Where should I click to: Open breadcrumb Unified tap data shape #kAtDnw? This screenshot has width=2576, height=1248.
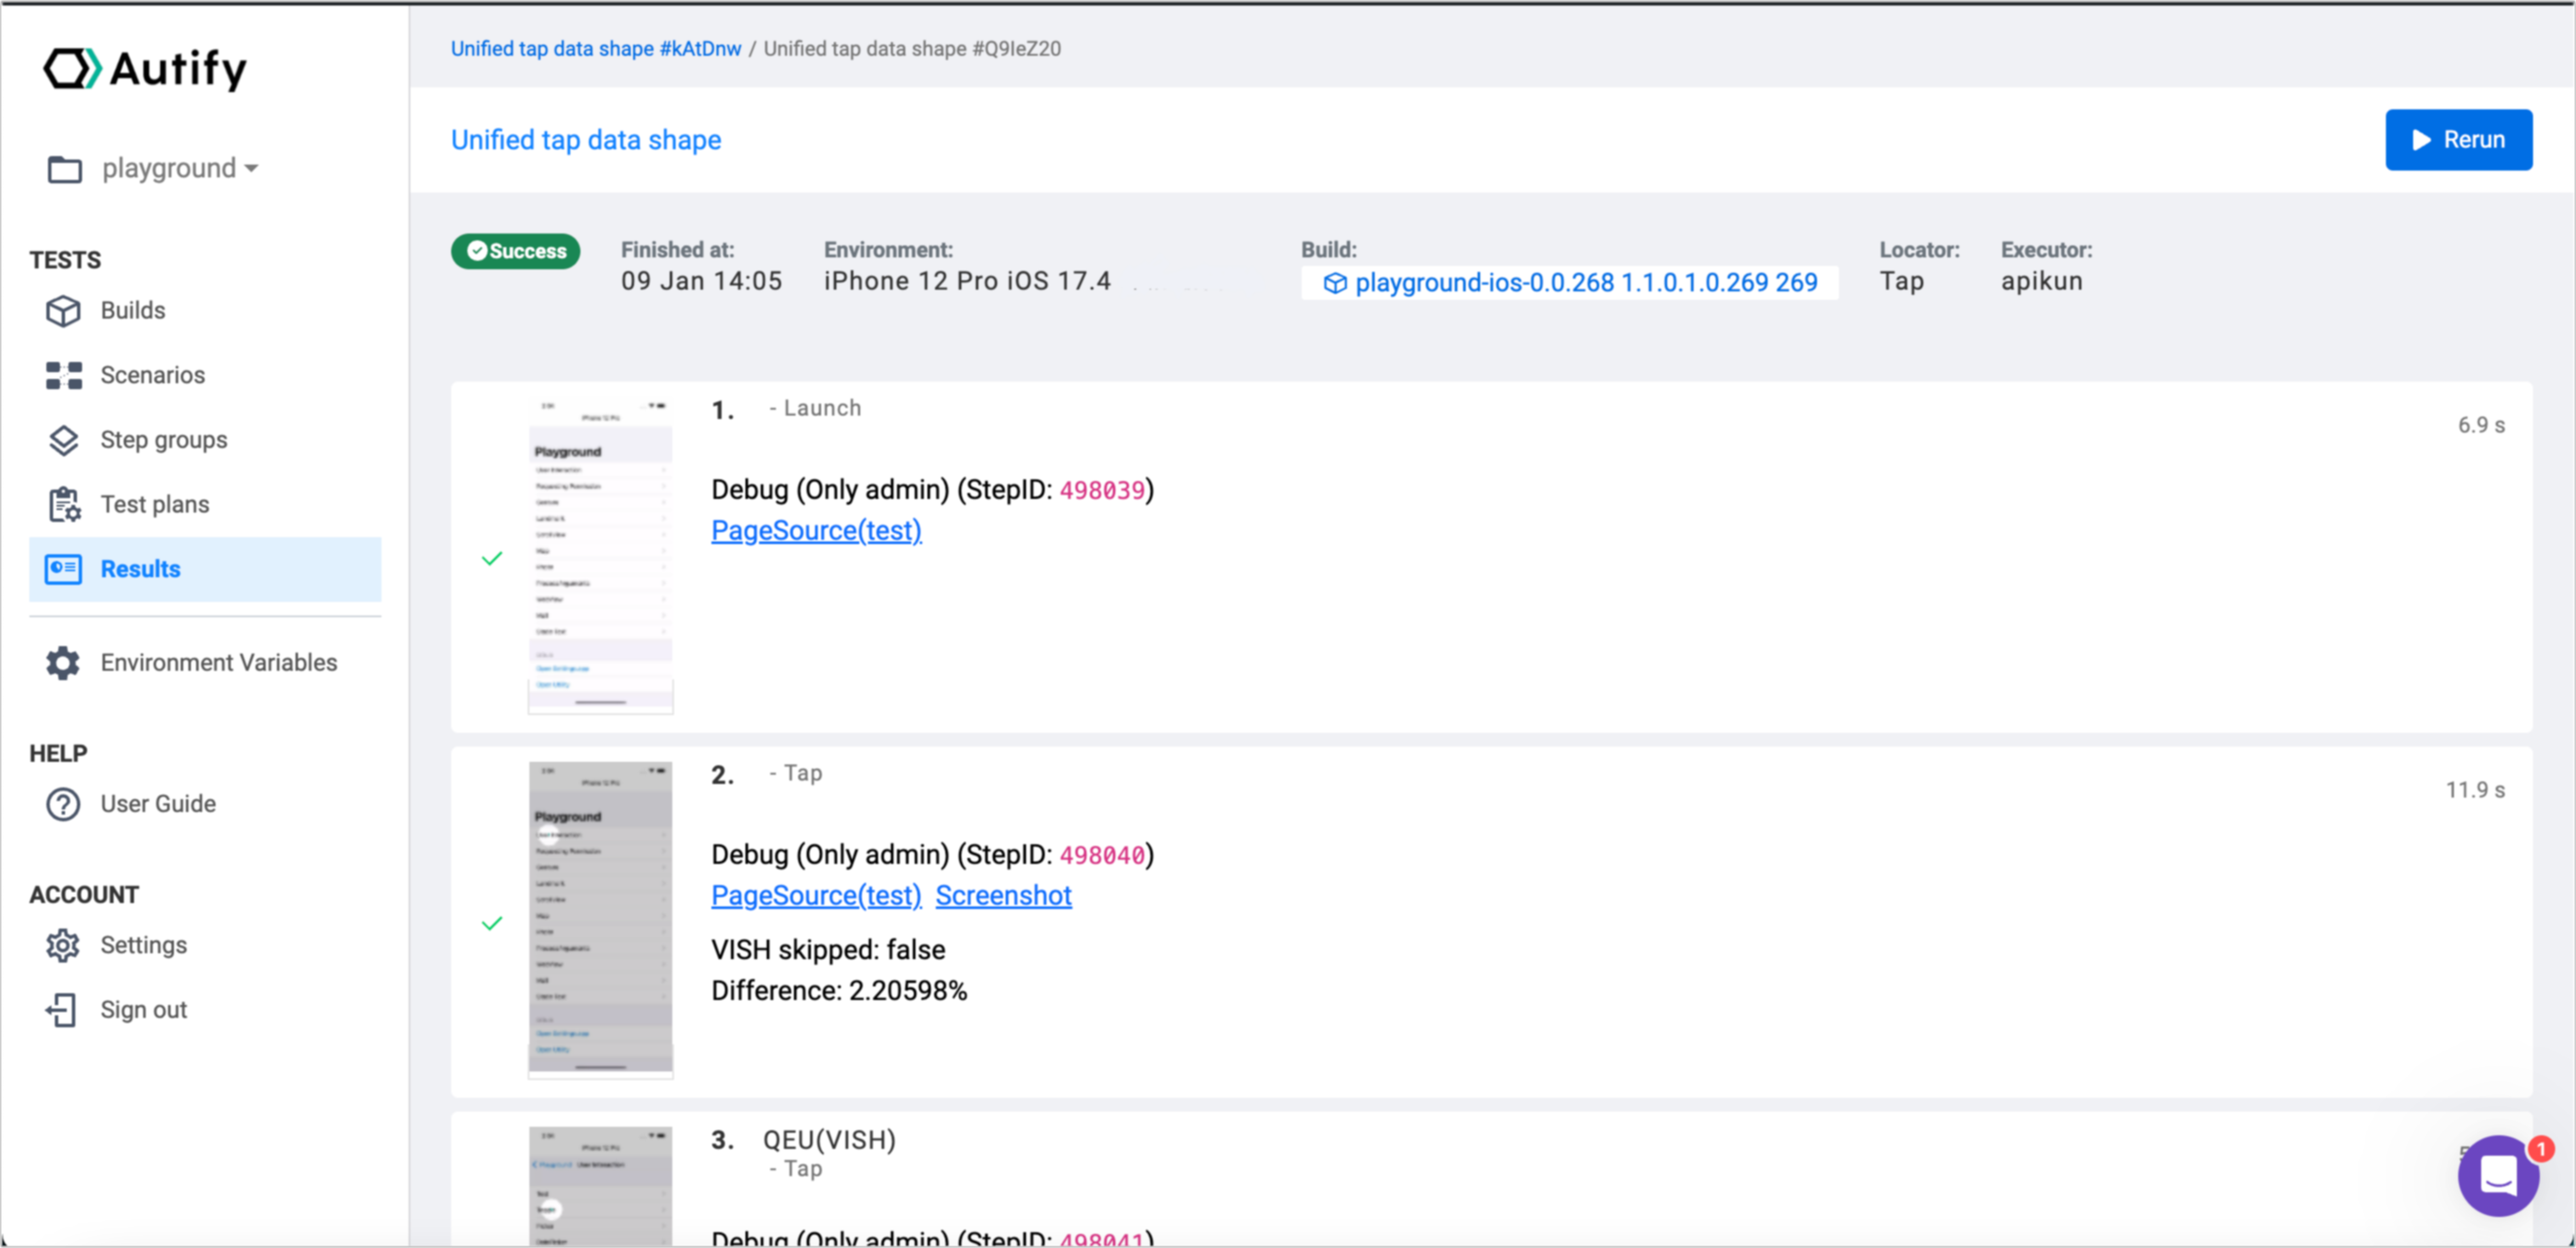(x=596, y=48)
